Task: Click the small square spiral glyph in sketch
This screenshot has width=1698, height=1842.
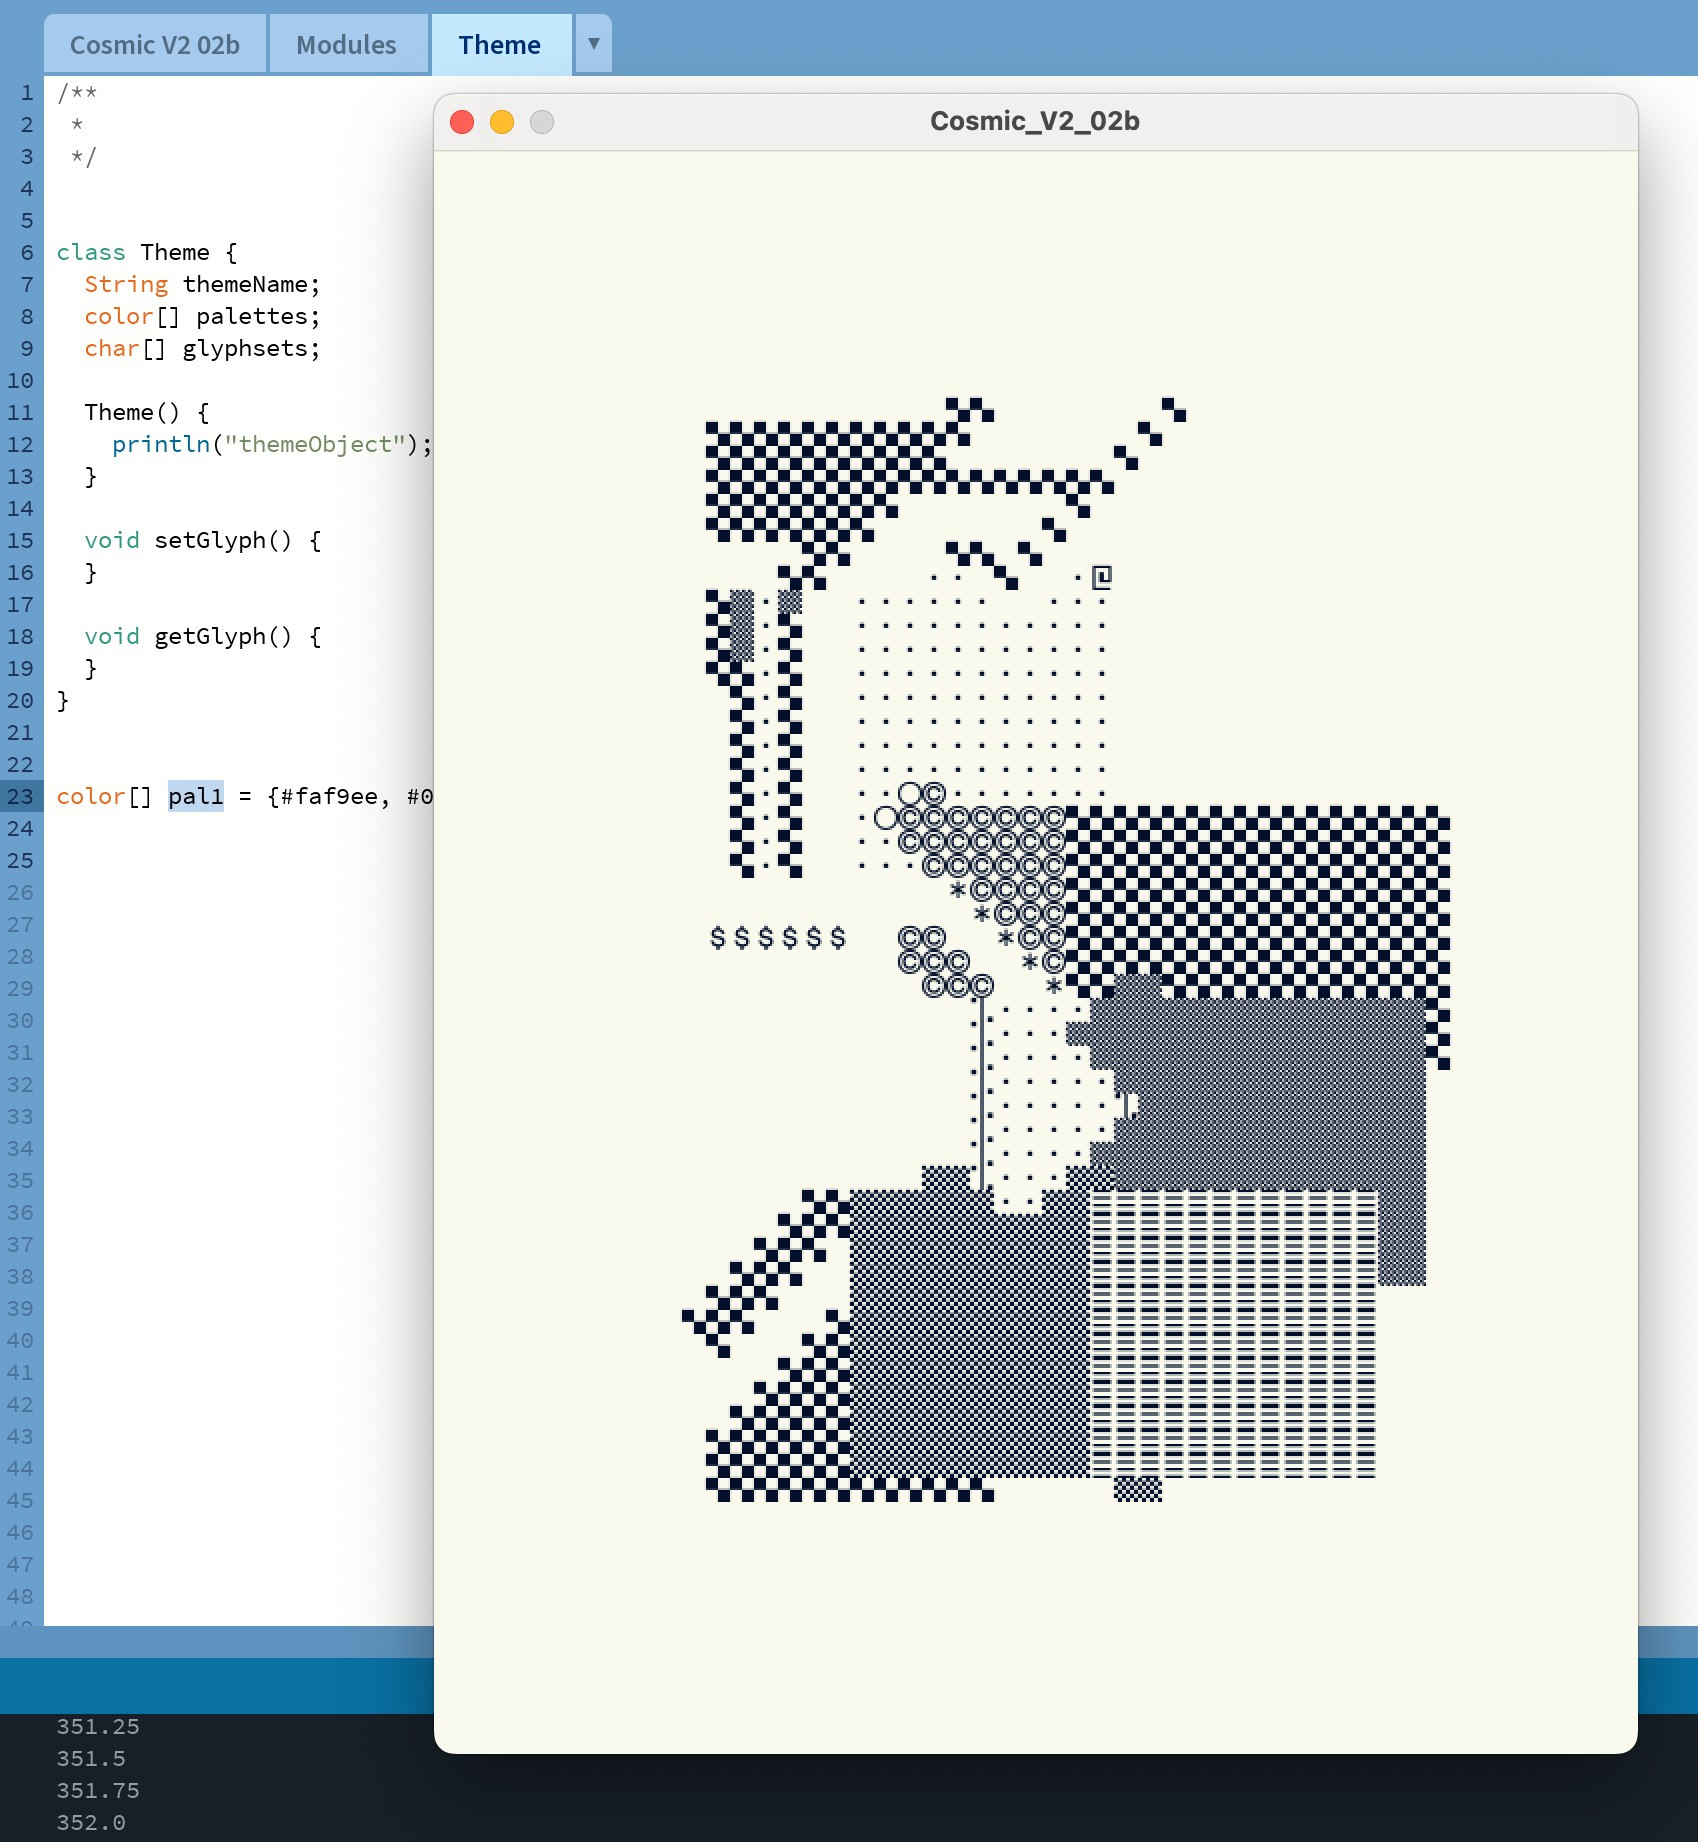Action: (1102, 577)
